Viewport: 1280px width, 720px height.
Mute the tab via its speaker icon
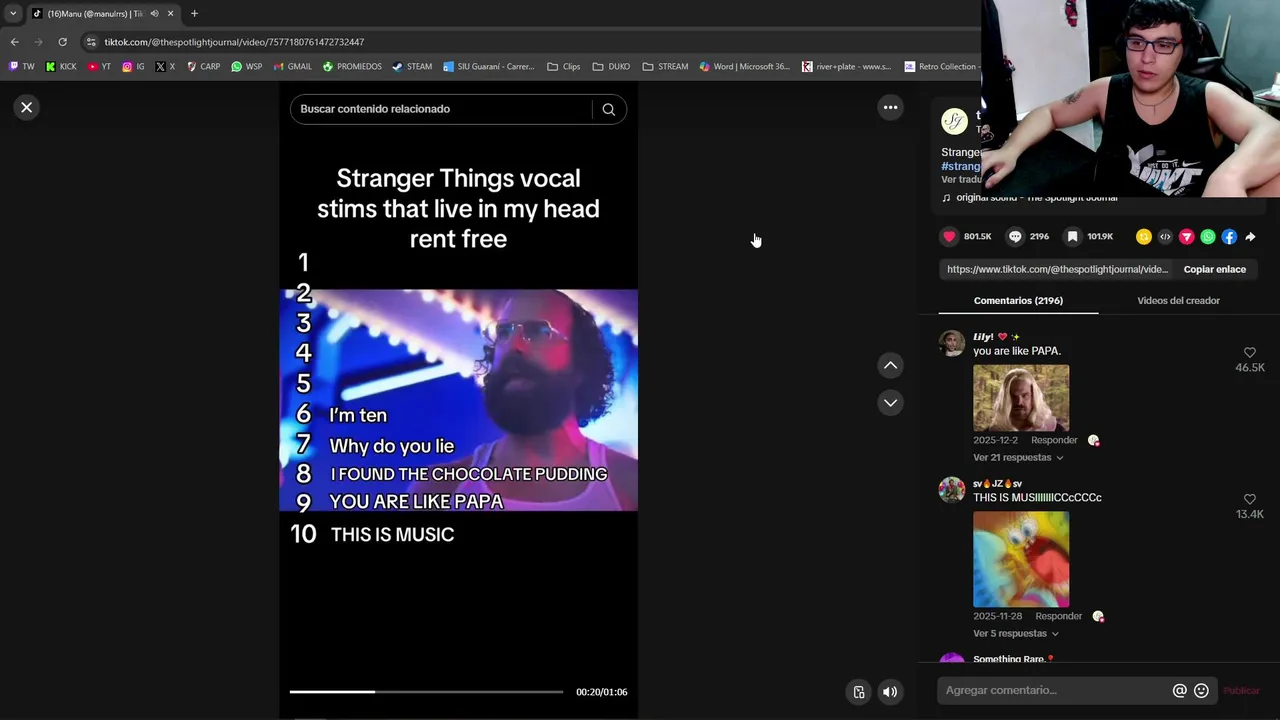click(154, 13)
